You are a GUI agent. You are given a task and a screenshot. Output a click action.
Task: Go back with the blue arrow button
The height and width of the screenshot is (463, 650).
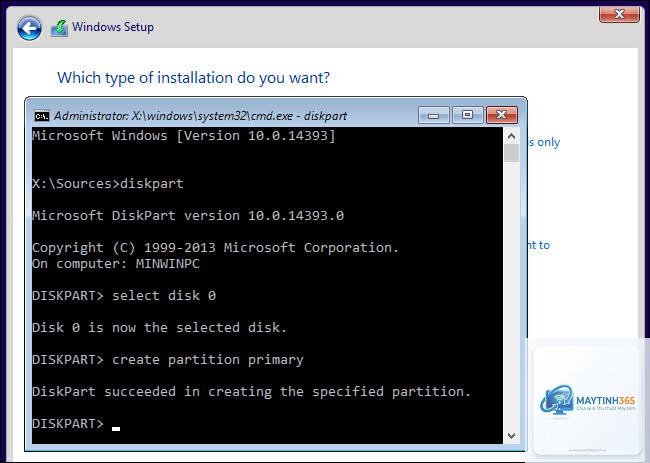coord(29,28)
